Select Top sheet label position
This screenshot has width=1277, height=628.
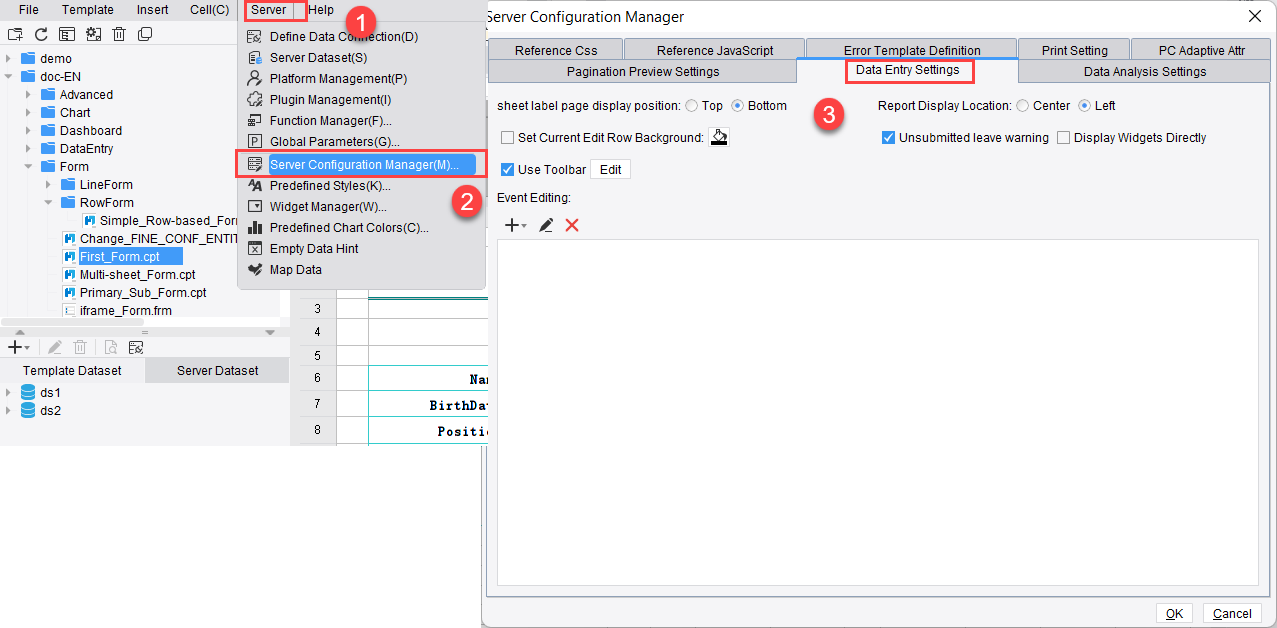click(x=692, y=106)
